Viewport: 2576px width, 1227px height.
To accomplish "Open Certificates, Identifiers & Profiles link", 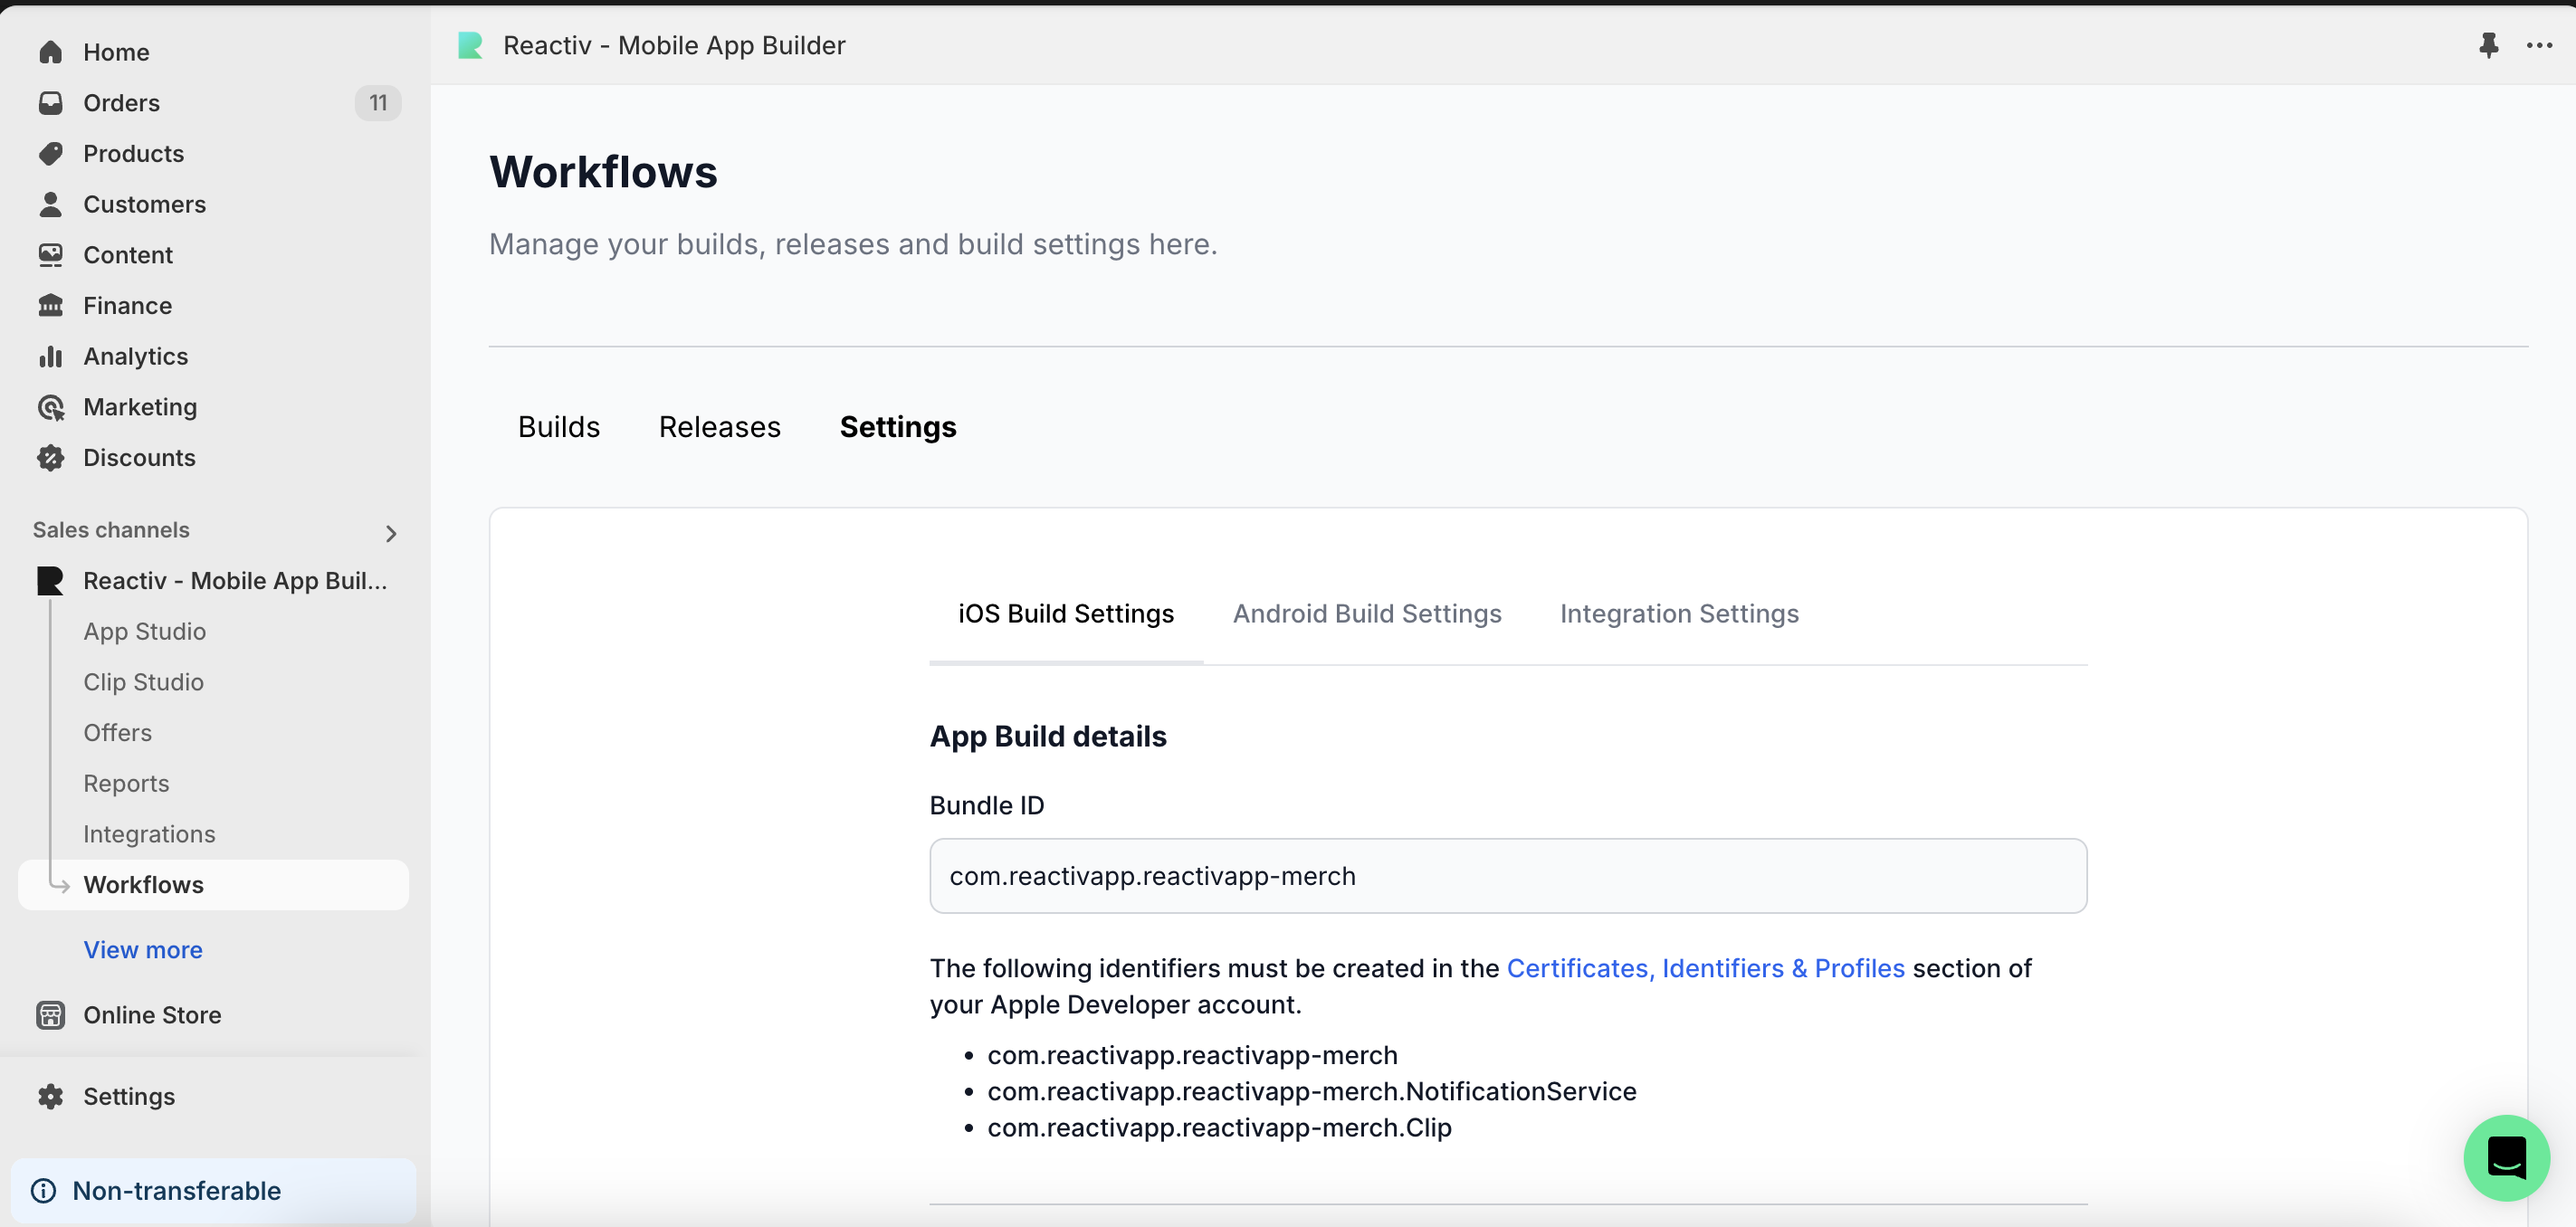I will click(x=1705, y=968).
